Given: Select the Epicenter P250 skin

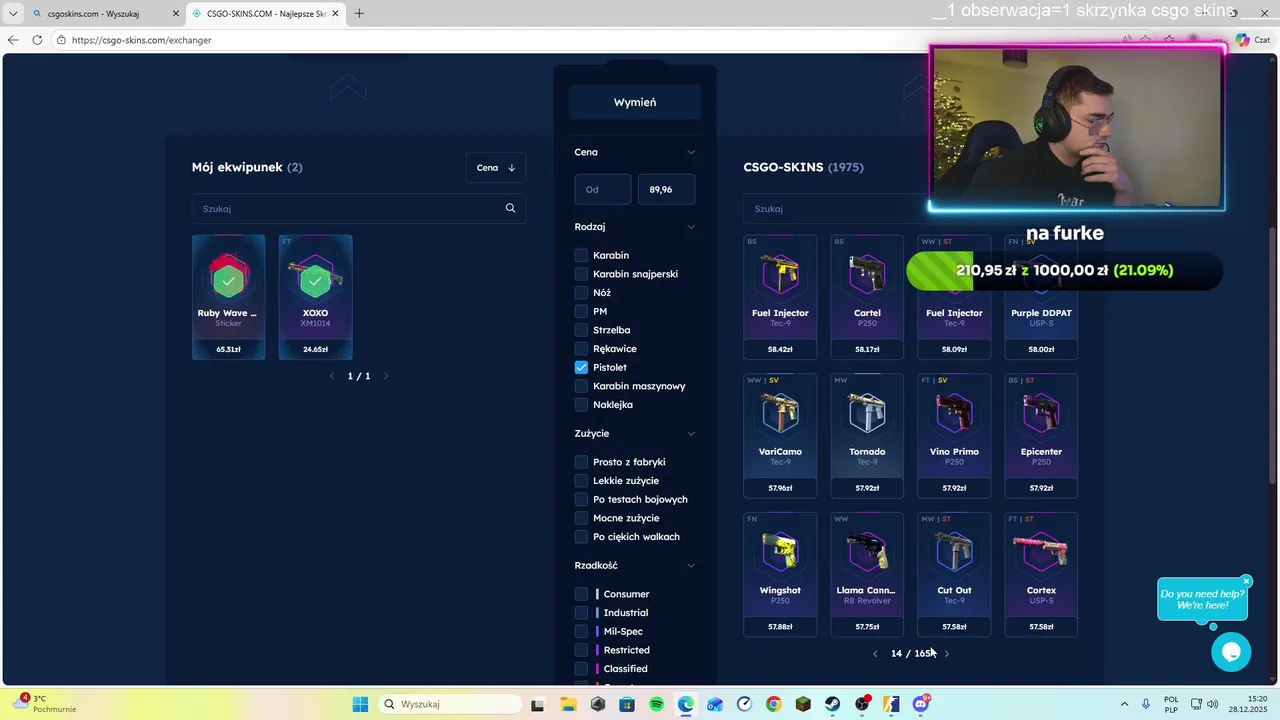Looking at the screenshot, I should 1041,435.
